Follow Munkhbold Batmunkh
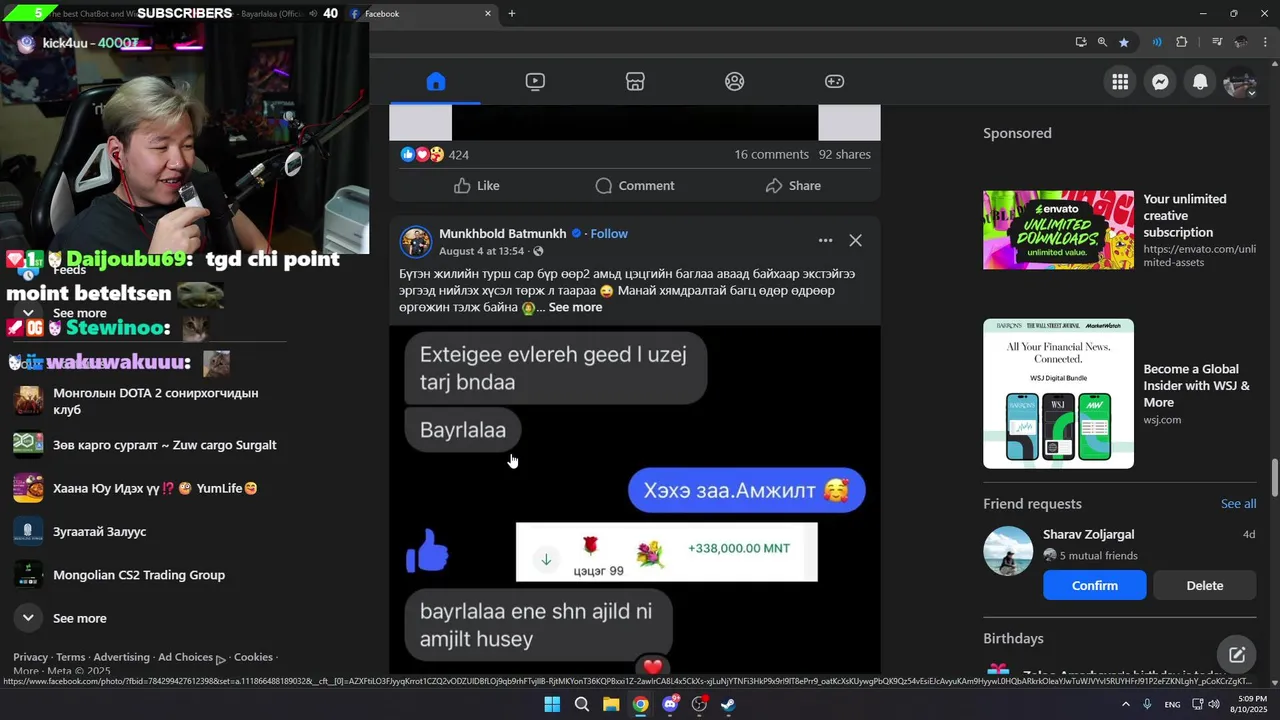The image size is (1280, 720). [x=609, y=233]
